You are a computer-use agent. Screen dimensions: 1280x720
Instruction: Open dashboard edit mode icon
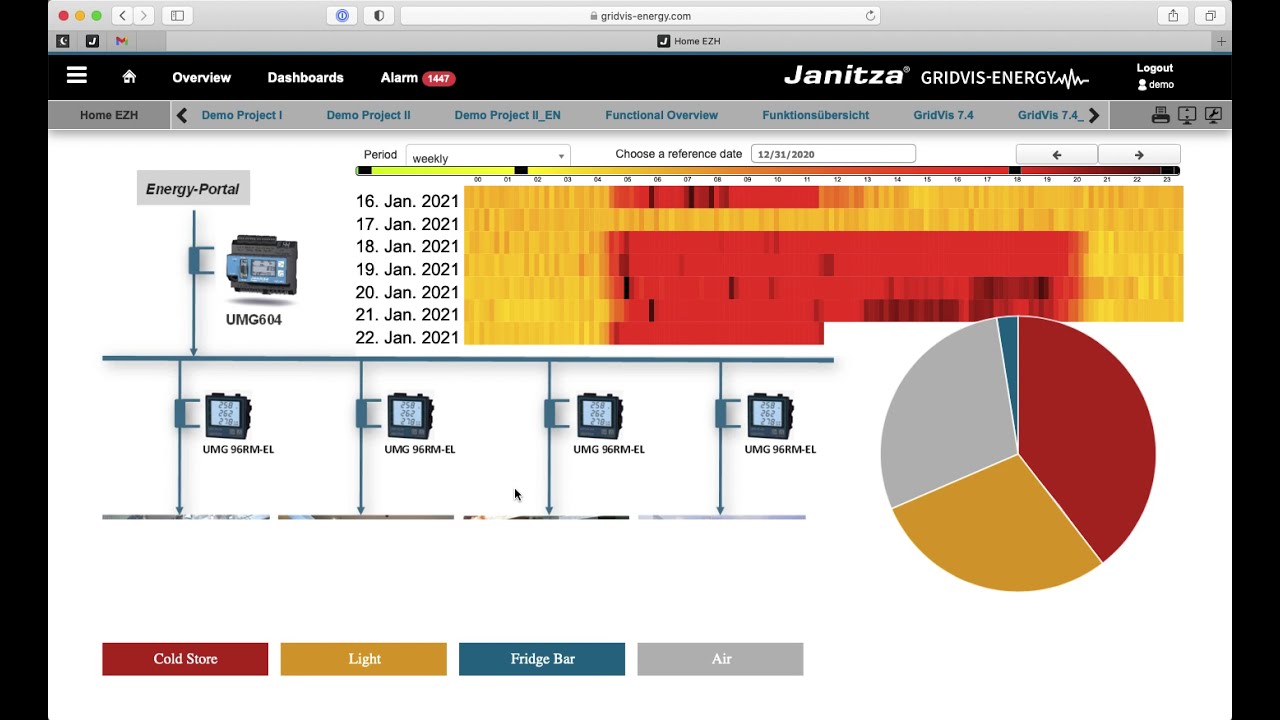(x=1213, y=115)
